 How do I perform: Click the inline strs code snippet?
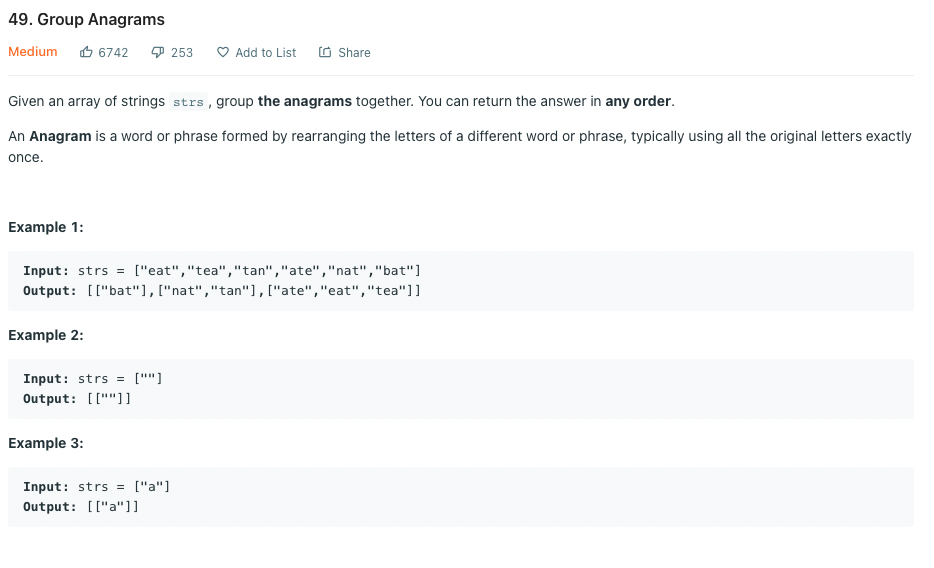coord(188,102)
